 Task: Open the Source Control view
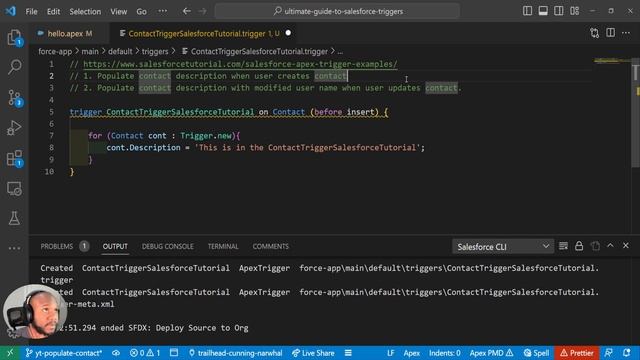[x=14, y=98]
